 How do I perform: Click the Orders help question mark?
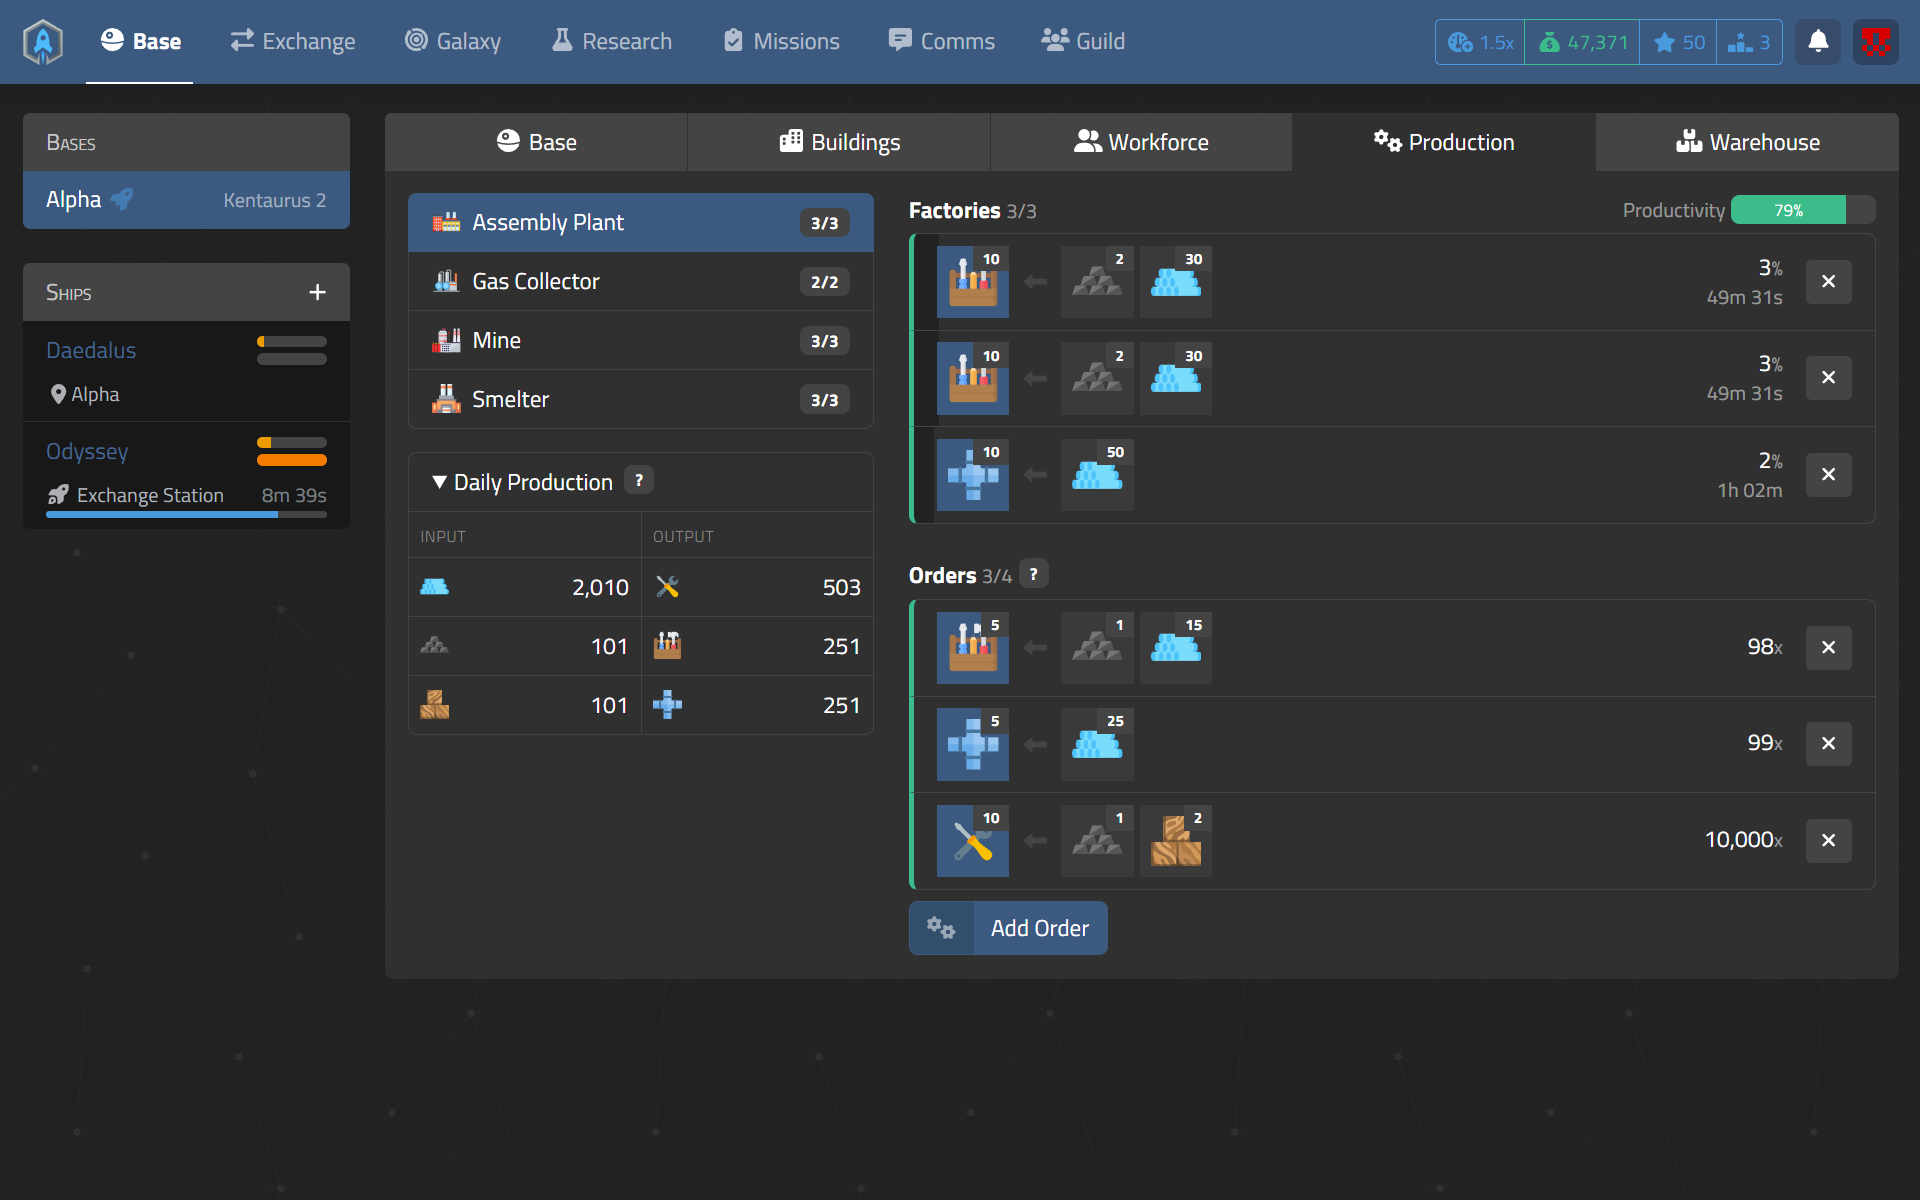click(x=1034, y=574)
